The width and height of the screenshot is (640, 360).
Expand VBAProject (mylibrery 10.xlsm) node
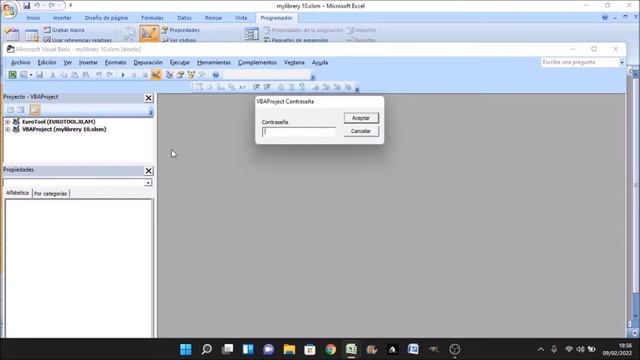tap(7, 129)
